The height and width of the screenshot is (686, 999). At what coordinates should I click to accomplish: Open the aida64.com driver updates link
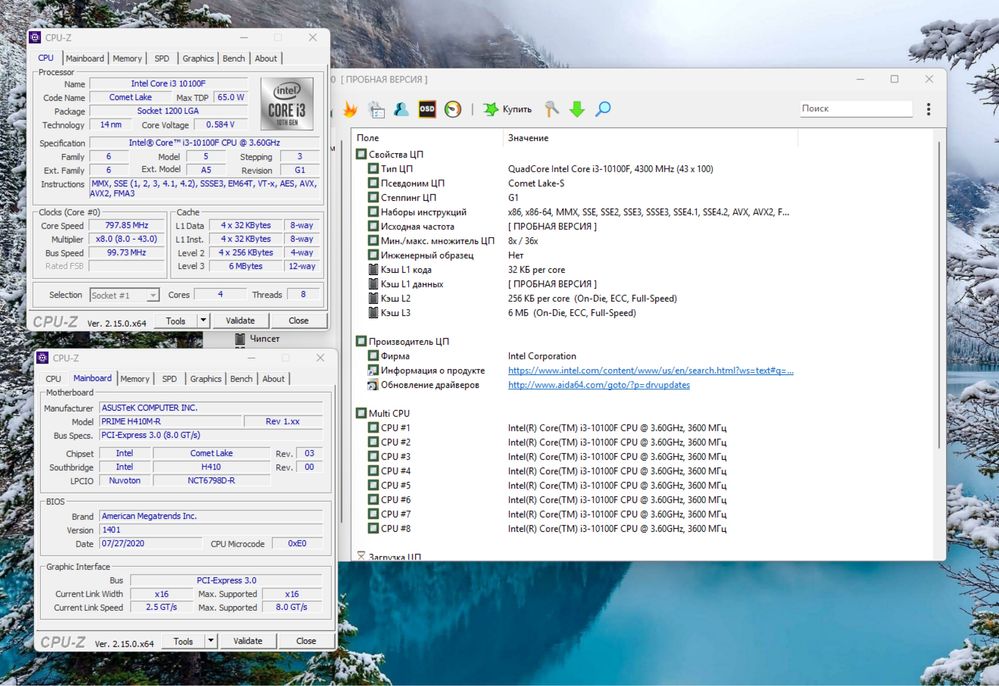(x=599, y=385)
